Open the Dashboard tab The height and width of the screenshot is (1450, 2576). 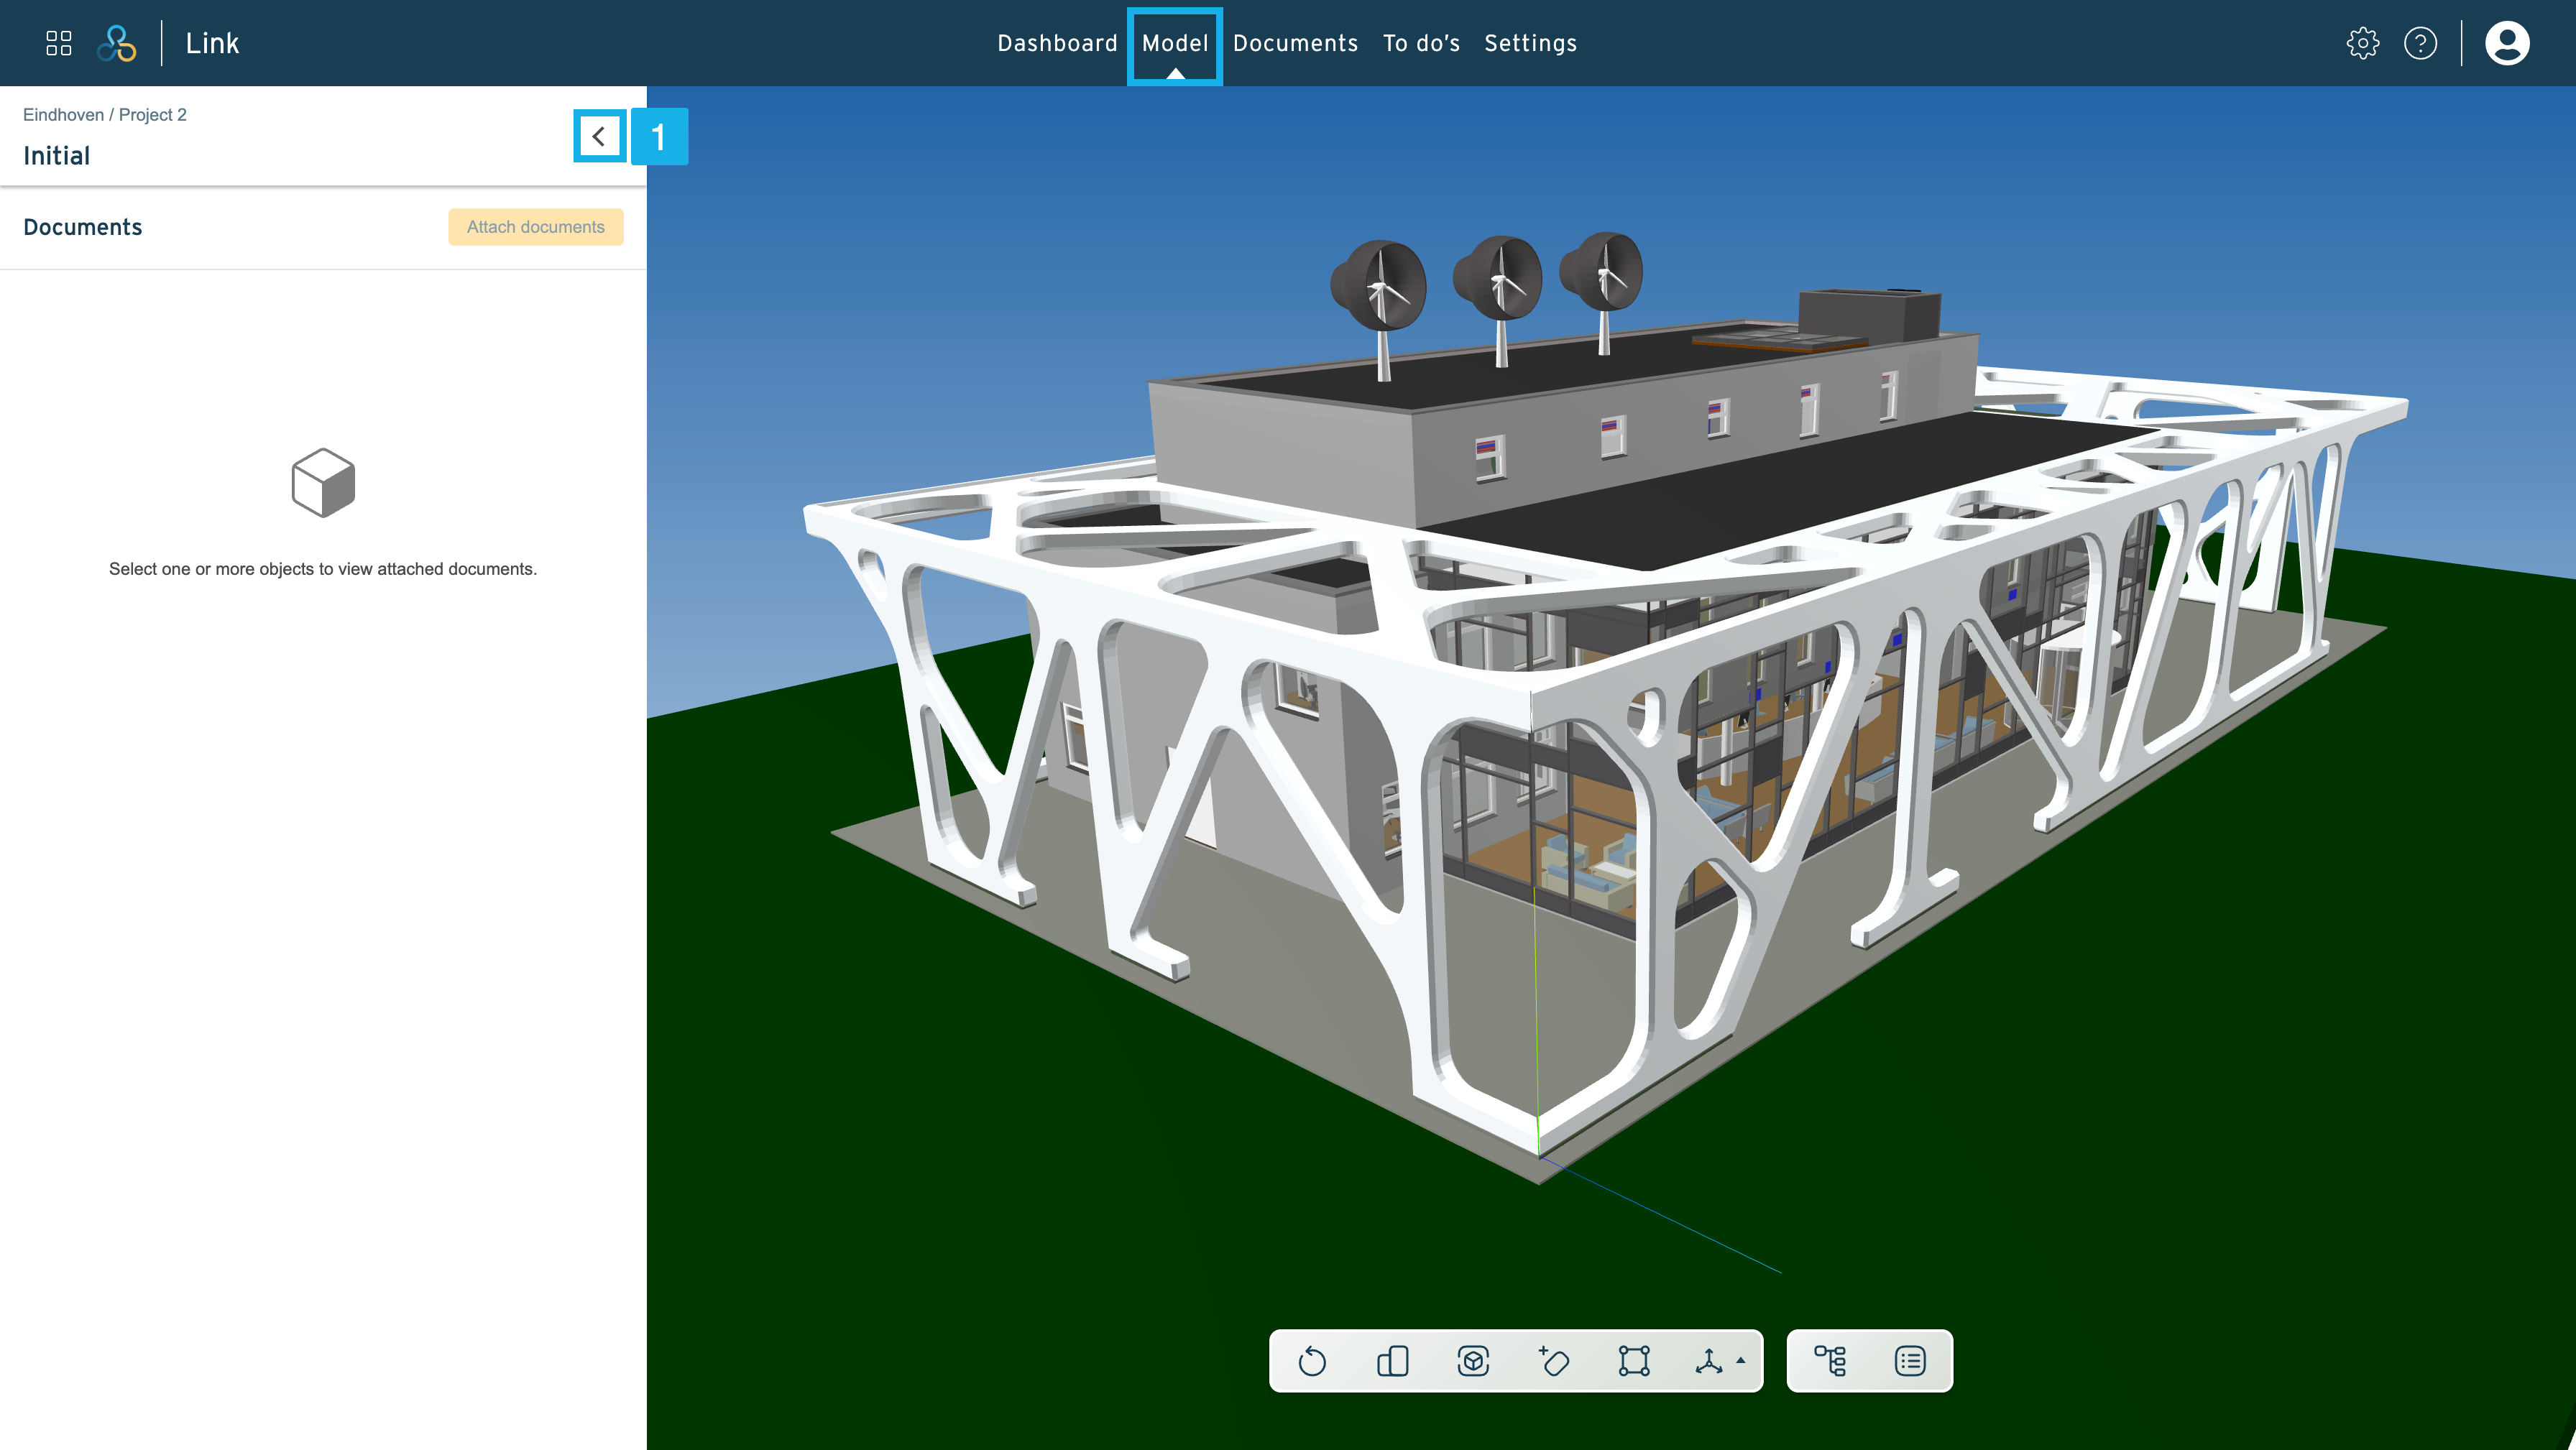[x=1057, y=43]
